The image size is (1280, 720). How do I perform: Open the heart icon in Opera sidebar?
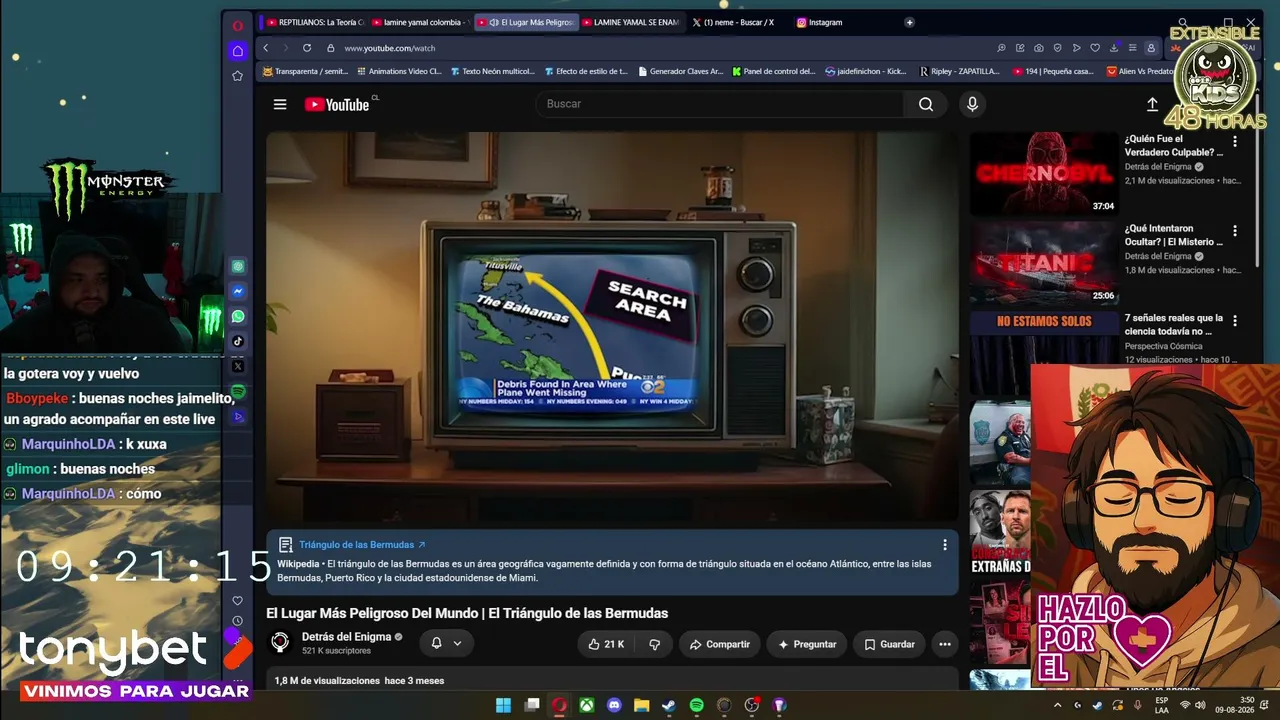coord(237,600)
